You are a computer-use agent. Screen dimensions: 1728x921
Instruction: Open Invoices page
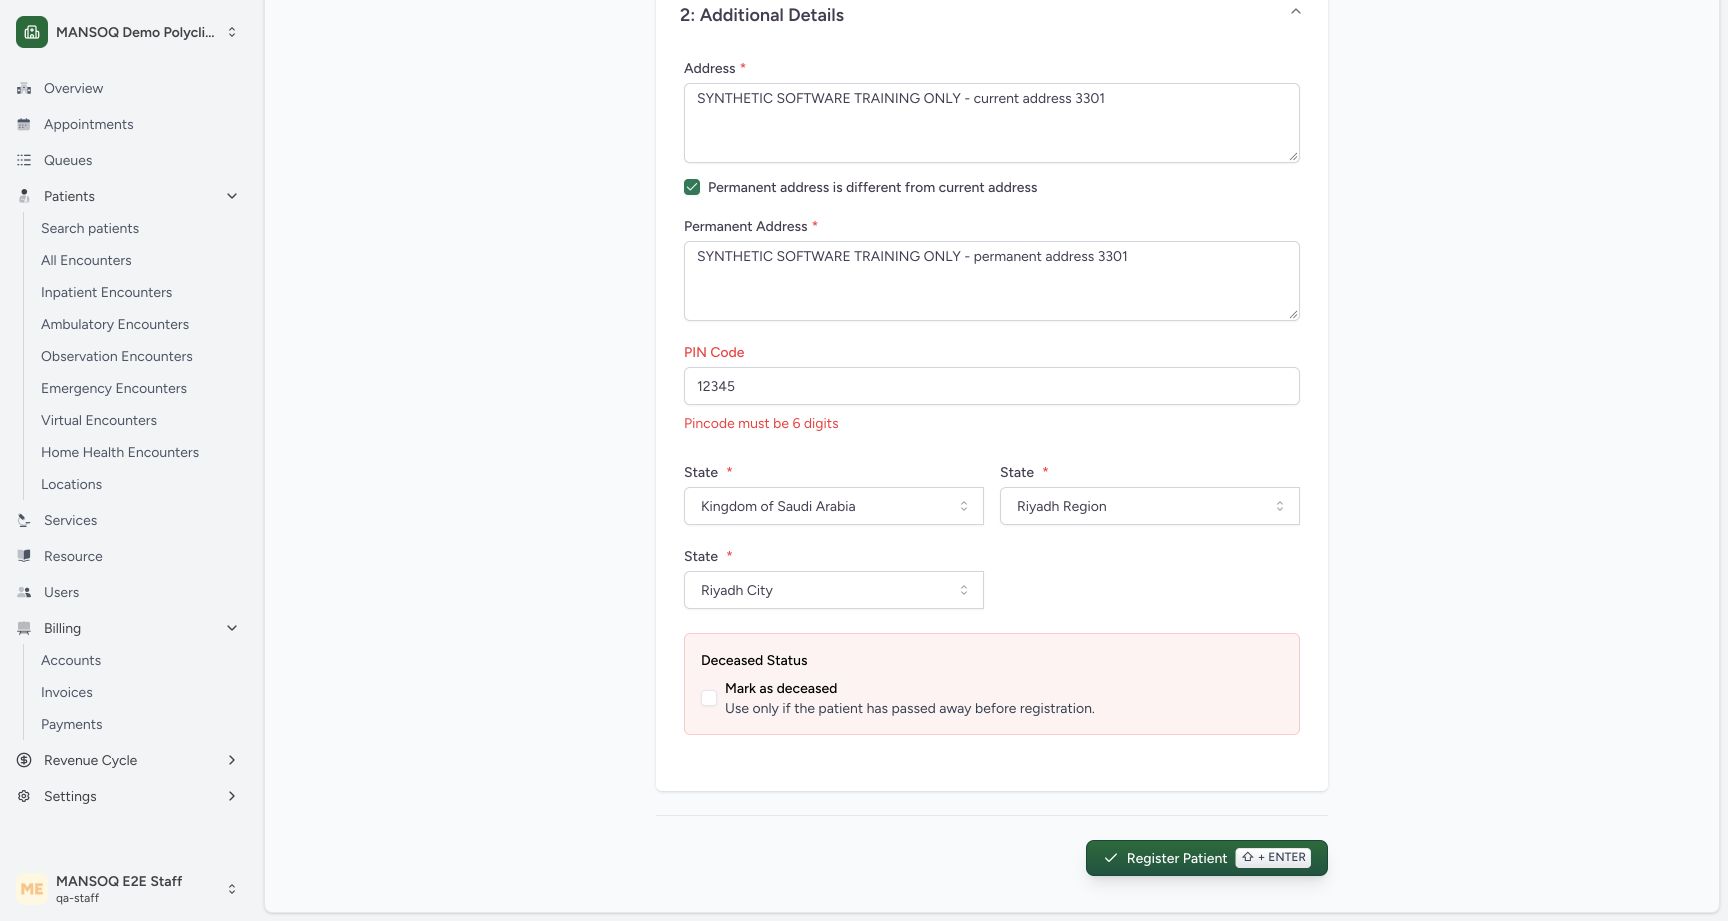point(67,692)
